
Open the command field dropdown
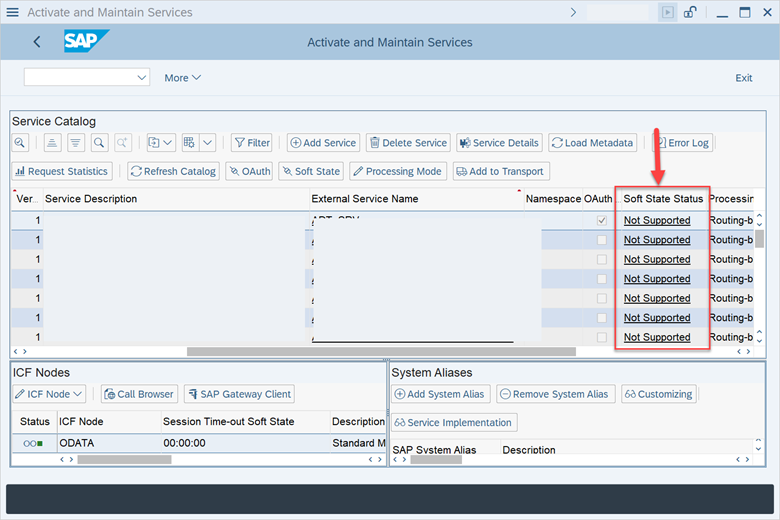(x=142, y=78)
